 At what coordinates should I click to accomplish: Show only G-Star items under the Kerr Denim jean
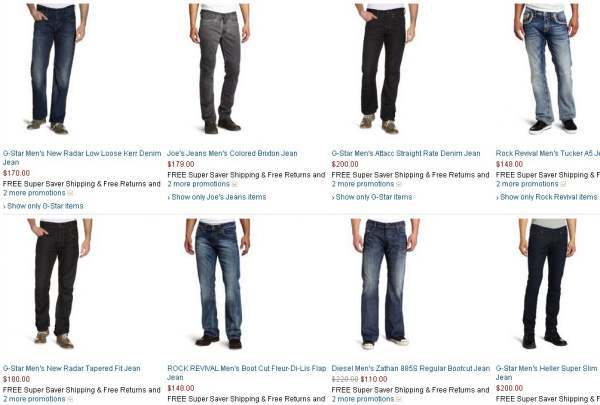pyautogui.click(x=45, y=206)
